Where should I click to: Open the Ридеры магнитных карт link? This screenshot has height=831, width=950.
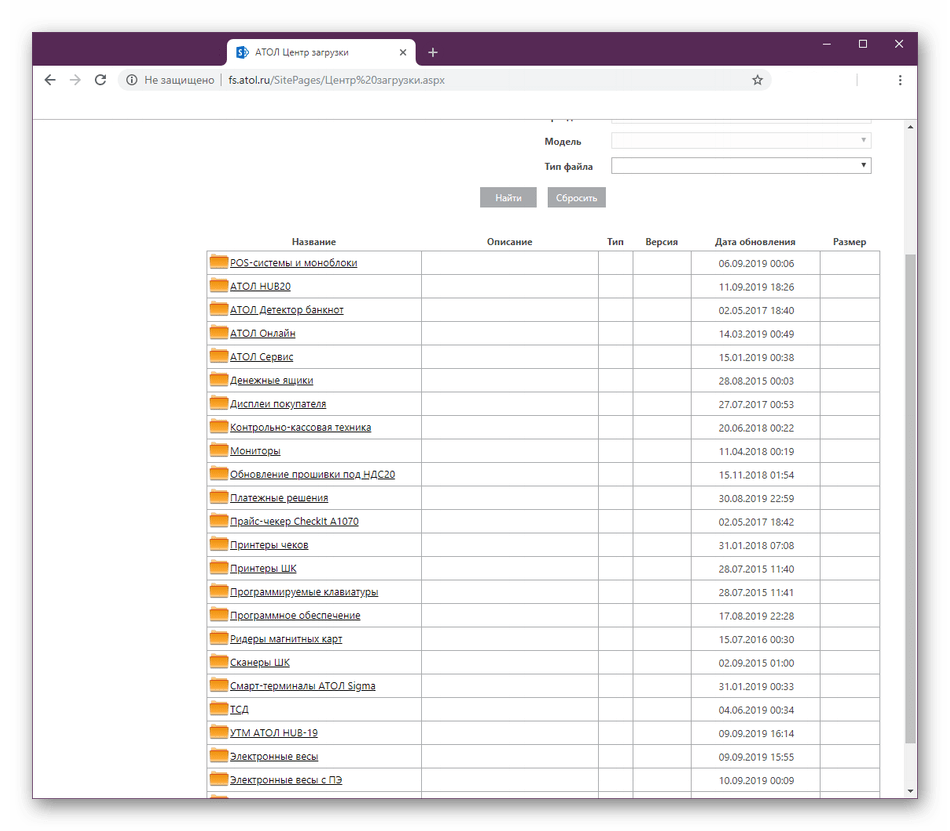point(286,640)
